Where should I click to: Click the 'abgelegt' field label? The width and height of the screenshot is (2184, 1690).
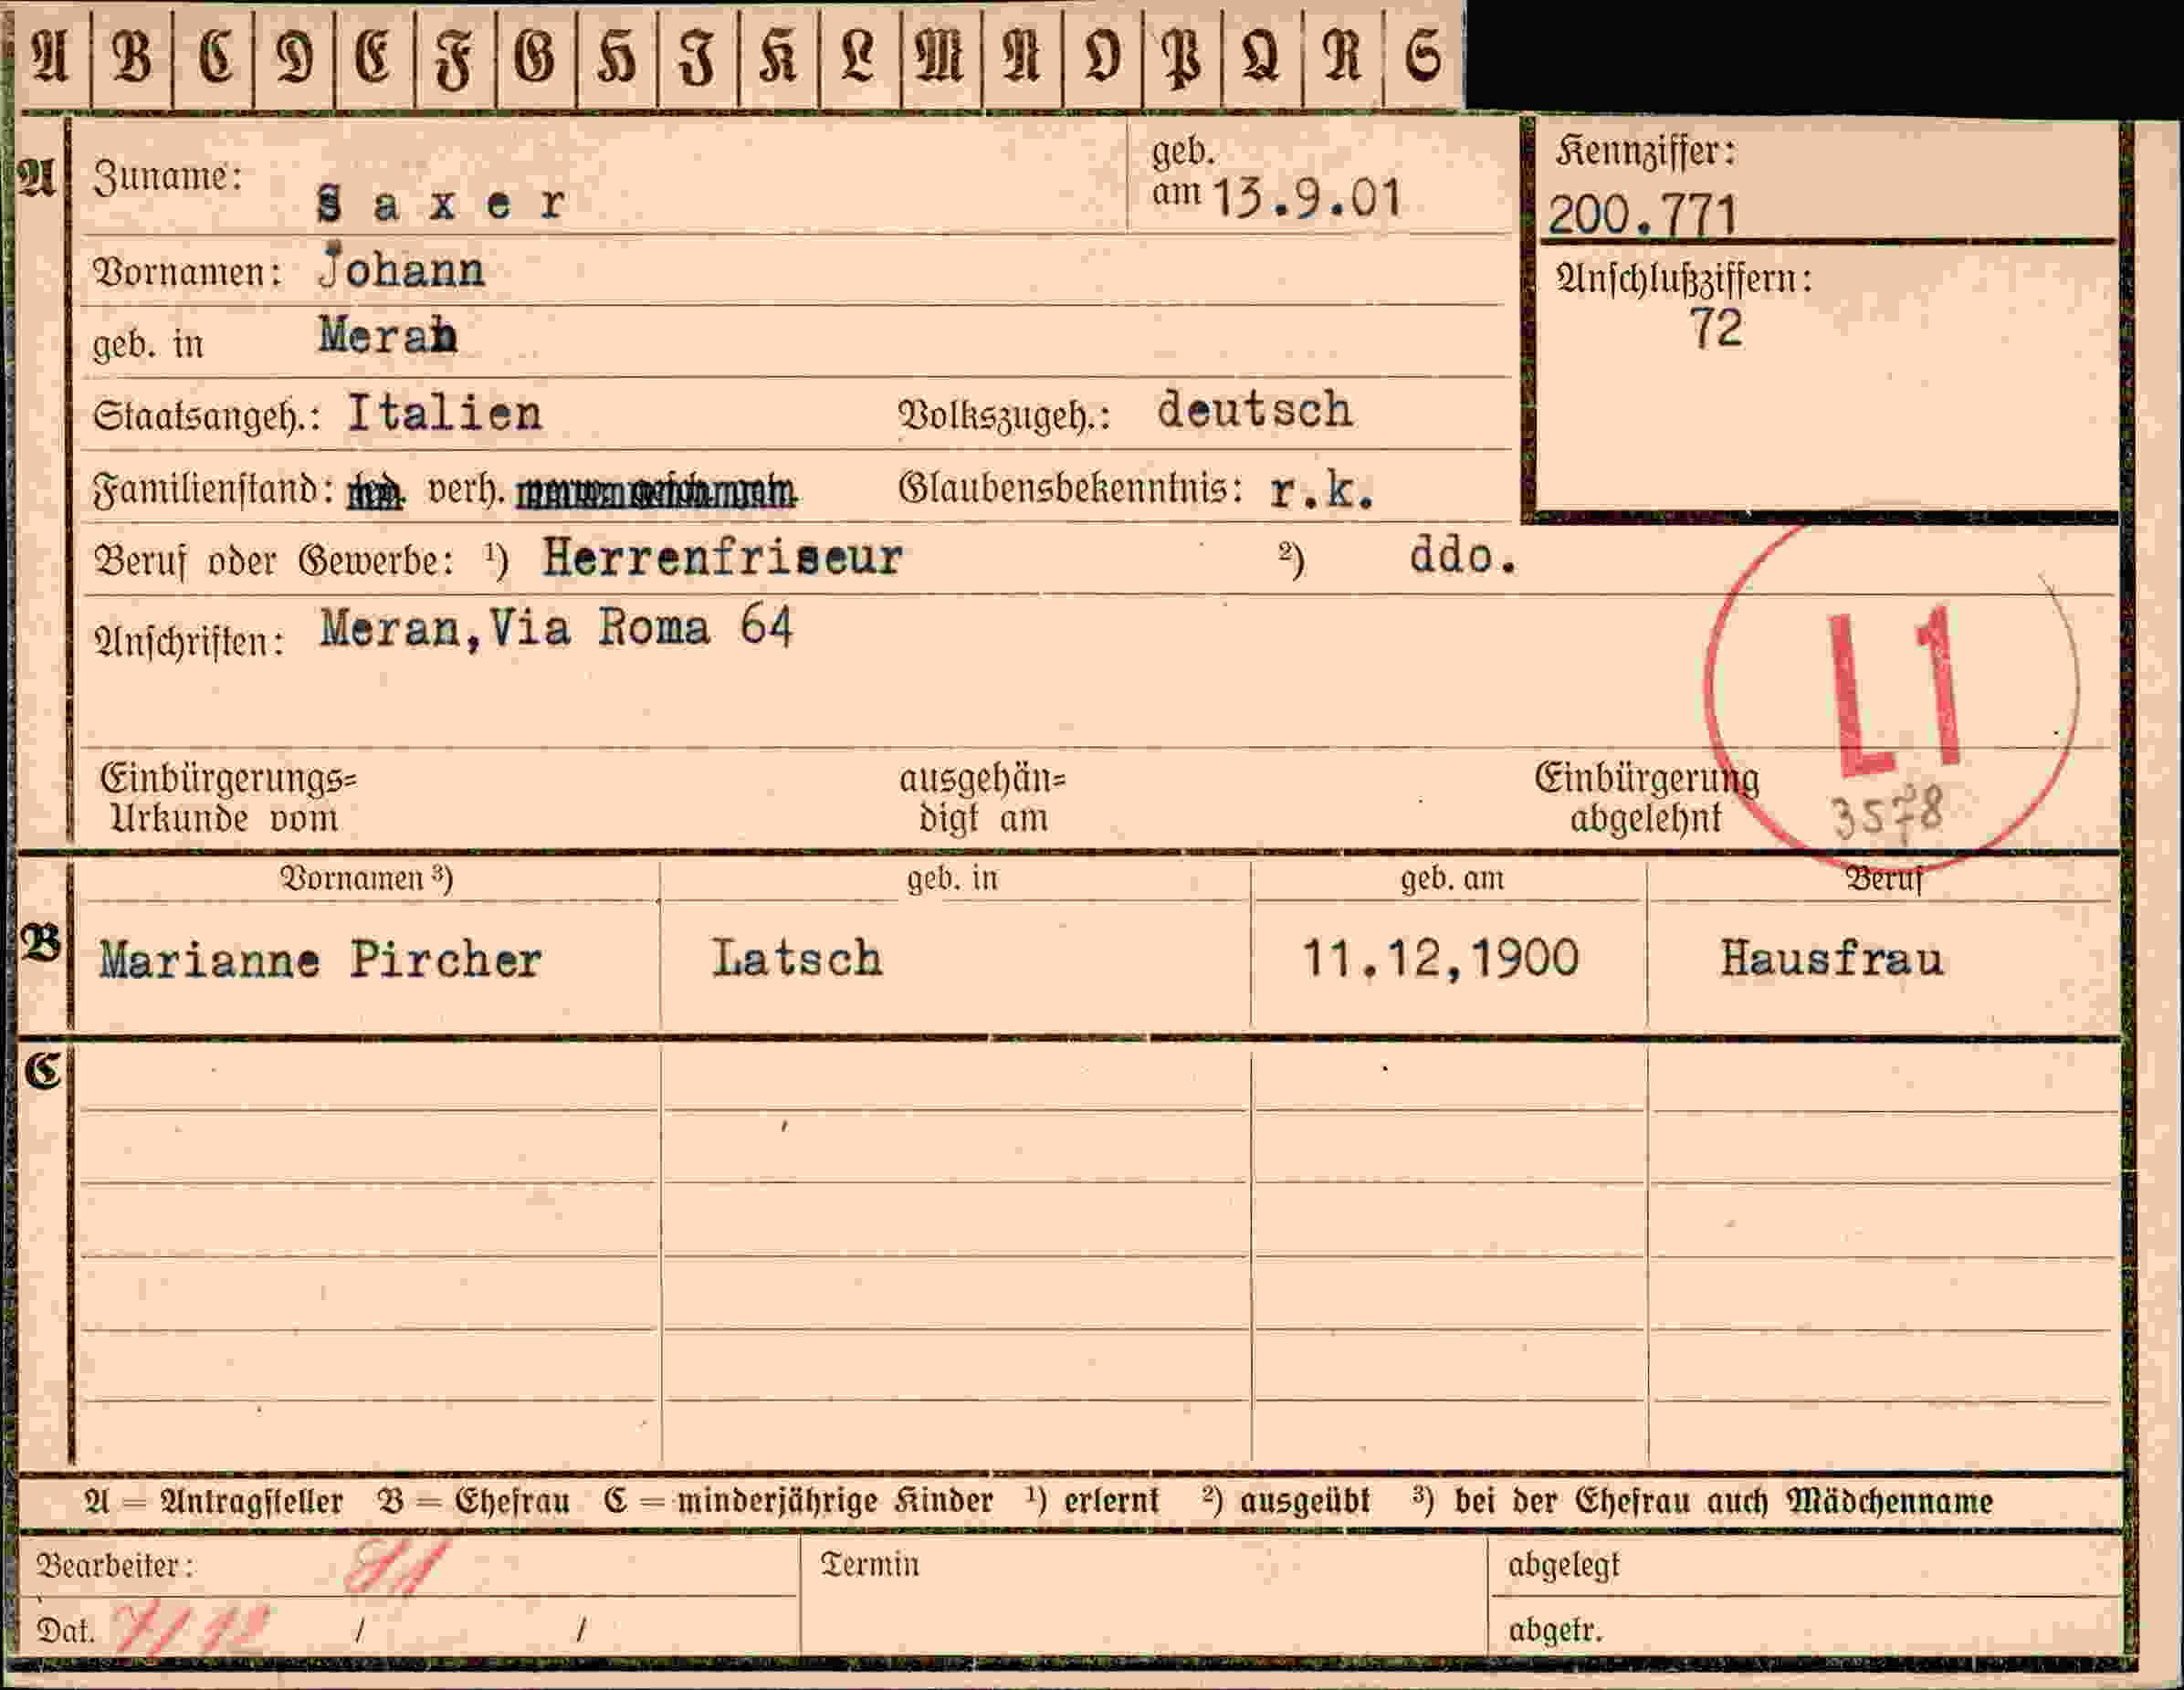(x=1564, y=1565)
